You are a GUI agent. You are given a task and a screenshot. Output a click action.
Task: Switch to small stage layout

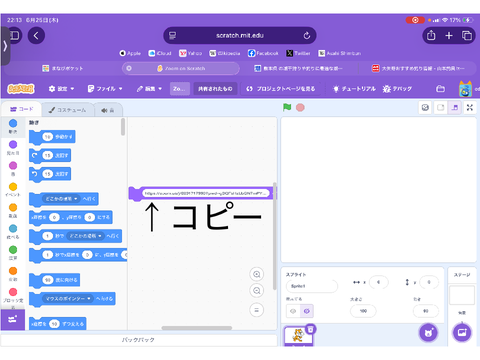441,107
